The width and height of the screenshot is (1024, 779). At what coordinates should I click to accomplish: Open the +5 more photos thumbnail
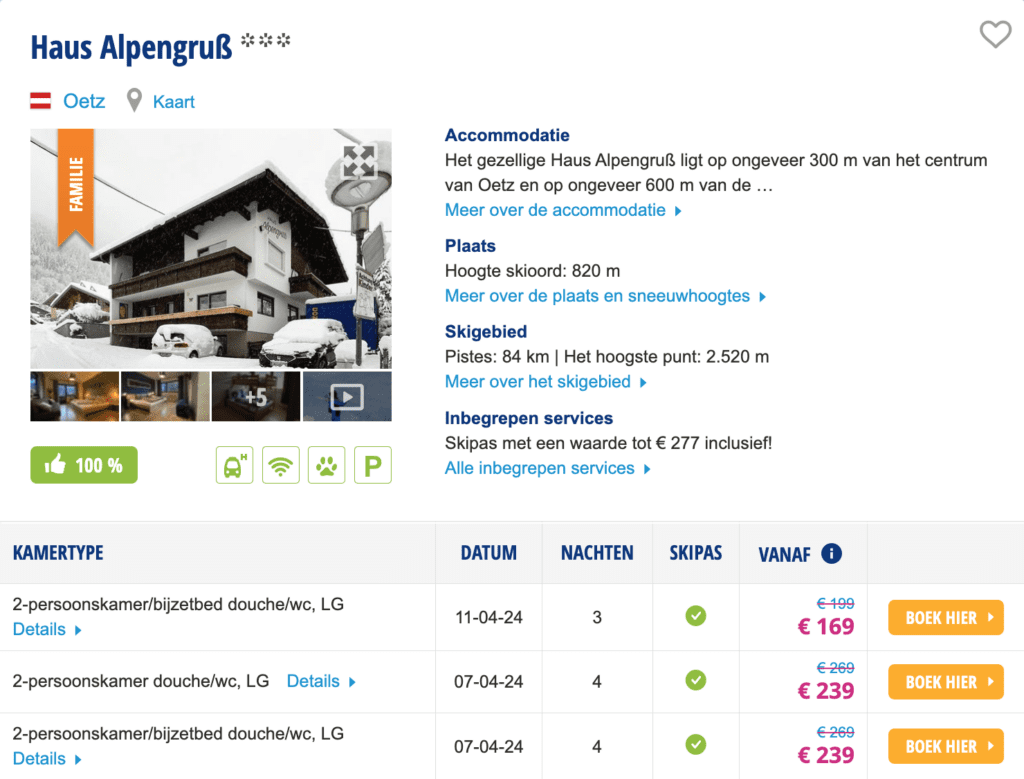(x=256, y=397)
